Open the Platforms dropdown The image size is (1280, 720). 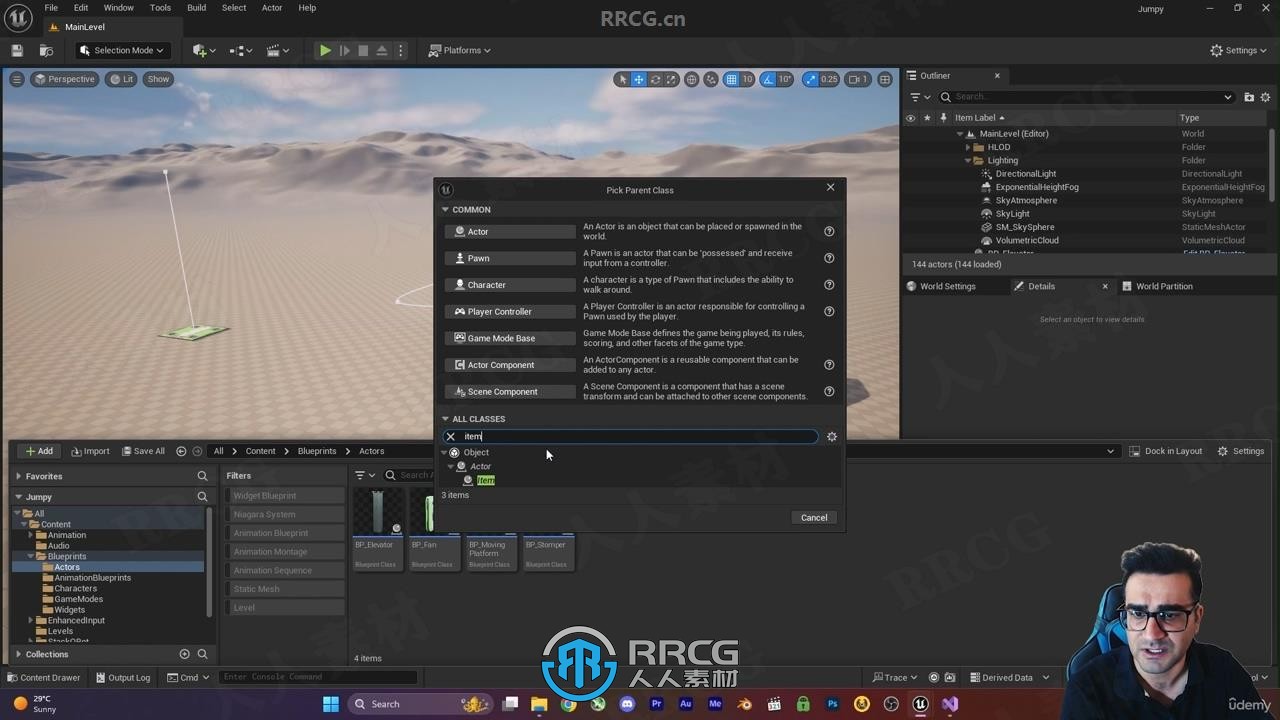coord(460,50)
